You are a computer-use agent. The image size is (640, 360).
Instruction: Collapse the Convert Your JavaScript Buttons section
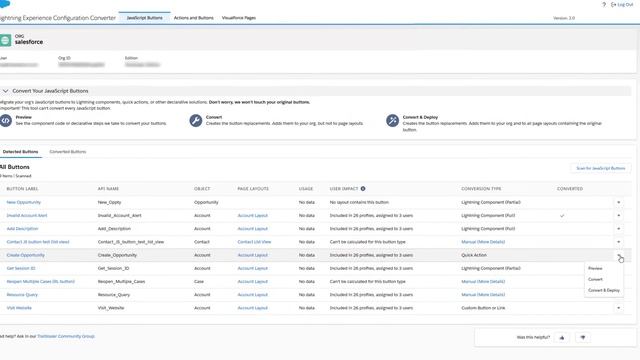[x=6, y=91]
